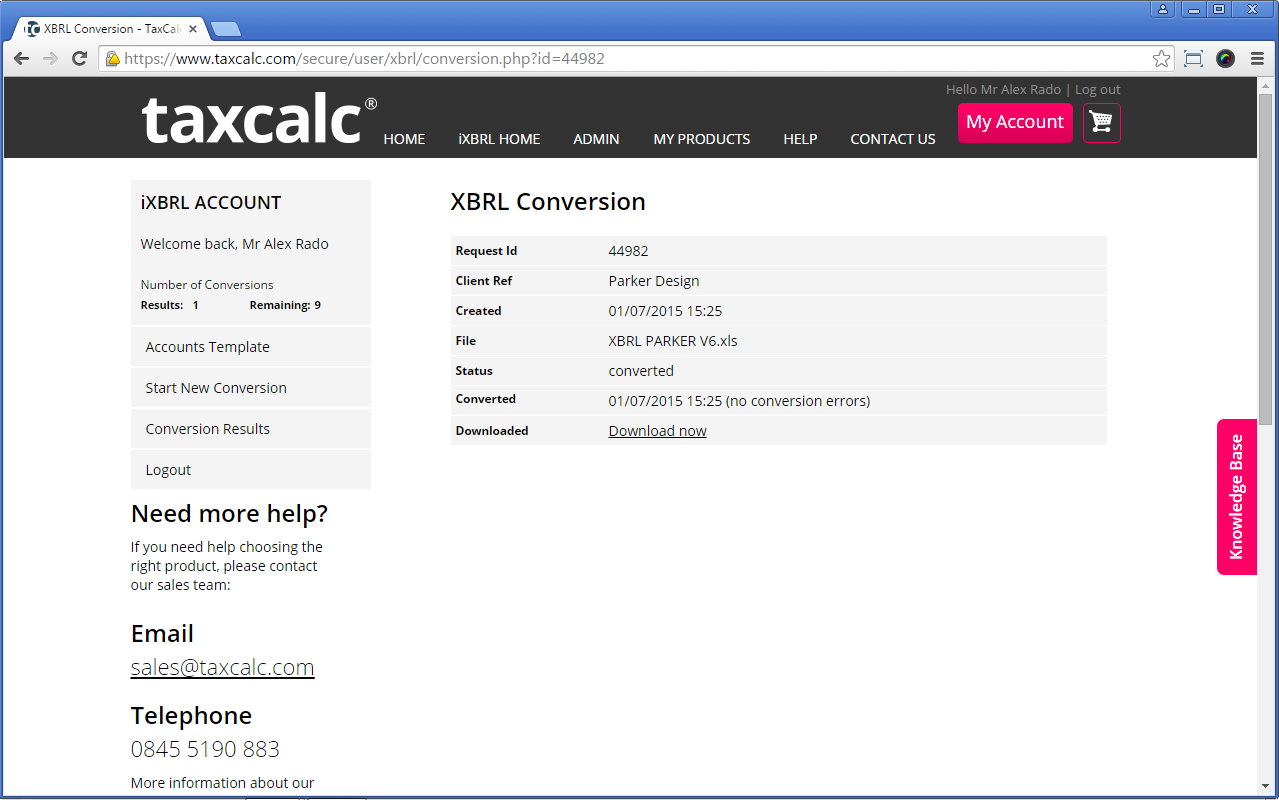Viewport: 1279px width, 800px height.
Task: Open Accounts Template in sidebar
Action: (x=251, y=347)
